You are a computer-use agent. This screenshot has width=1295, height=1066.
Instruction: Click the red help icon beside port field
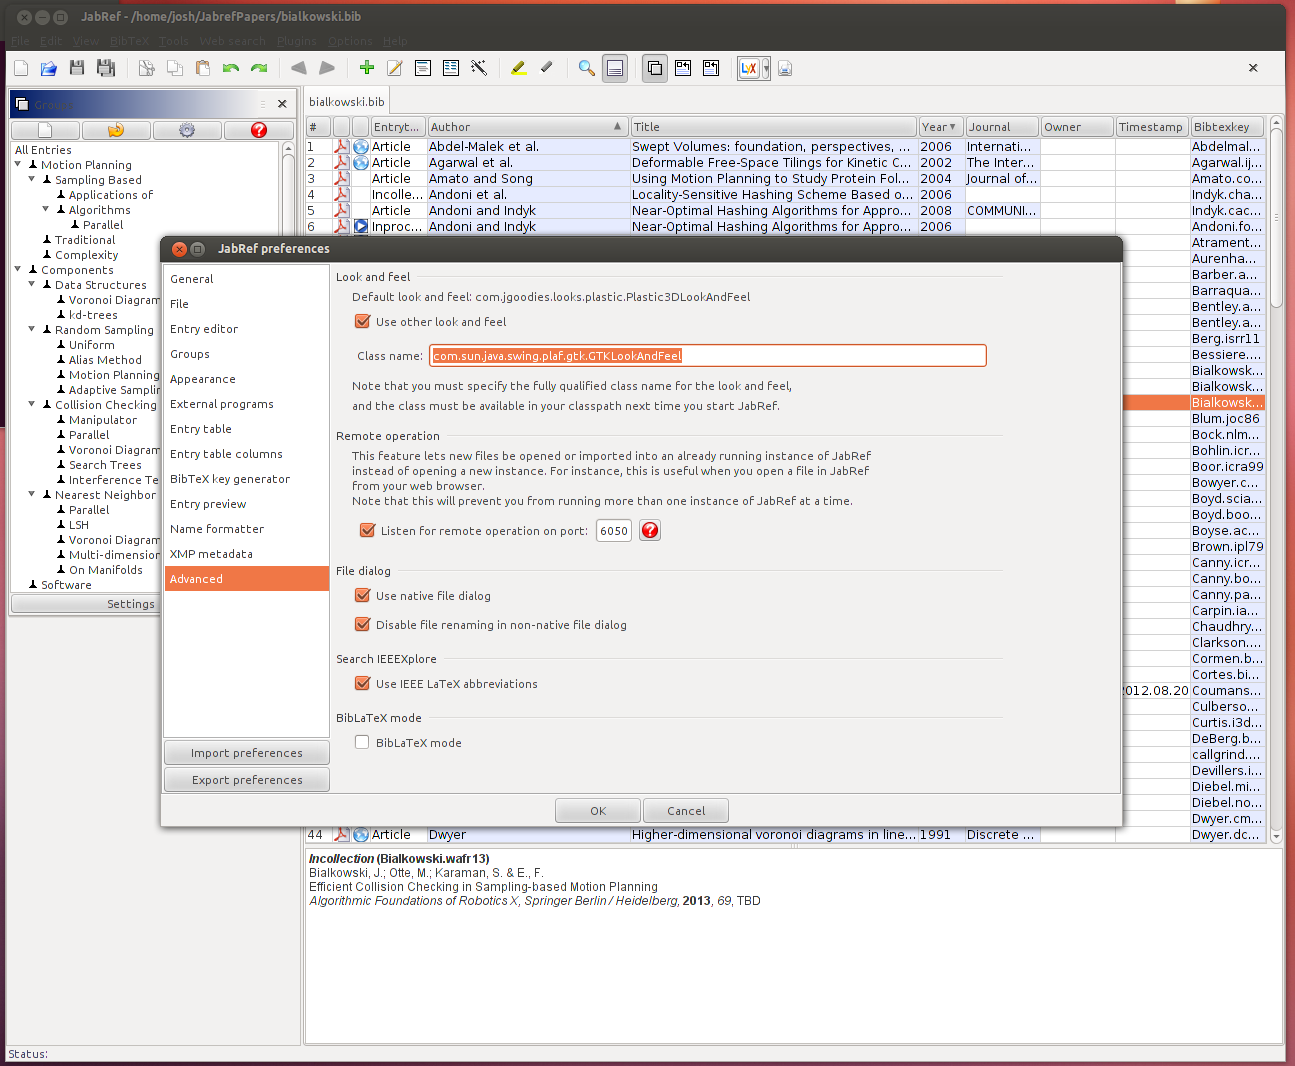[x=650, y=530]
